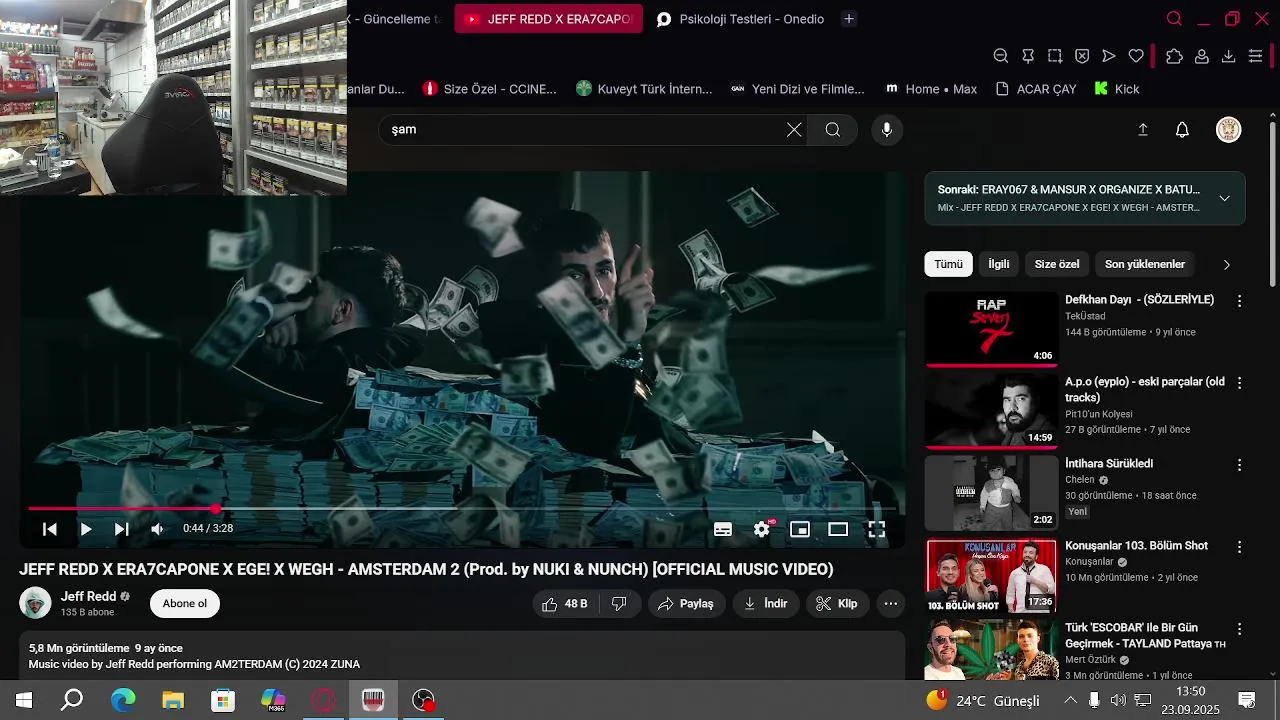Seek on the video progress bar

coord(462,509)
